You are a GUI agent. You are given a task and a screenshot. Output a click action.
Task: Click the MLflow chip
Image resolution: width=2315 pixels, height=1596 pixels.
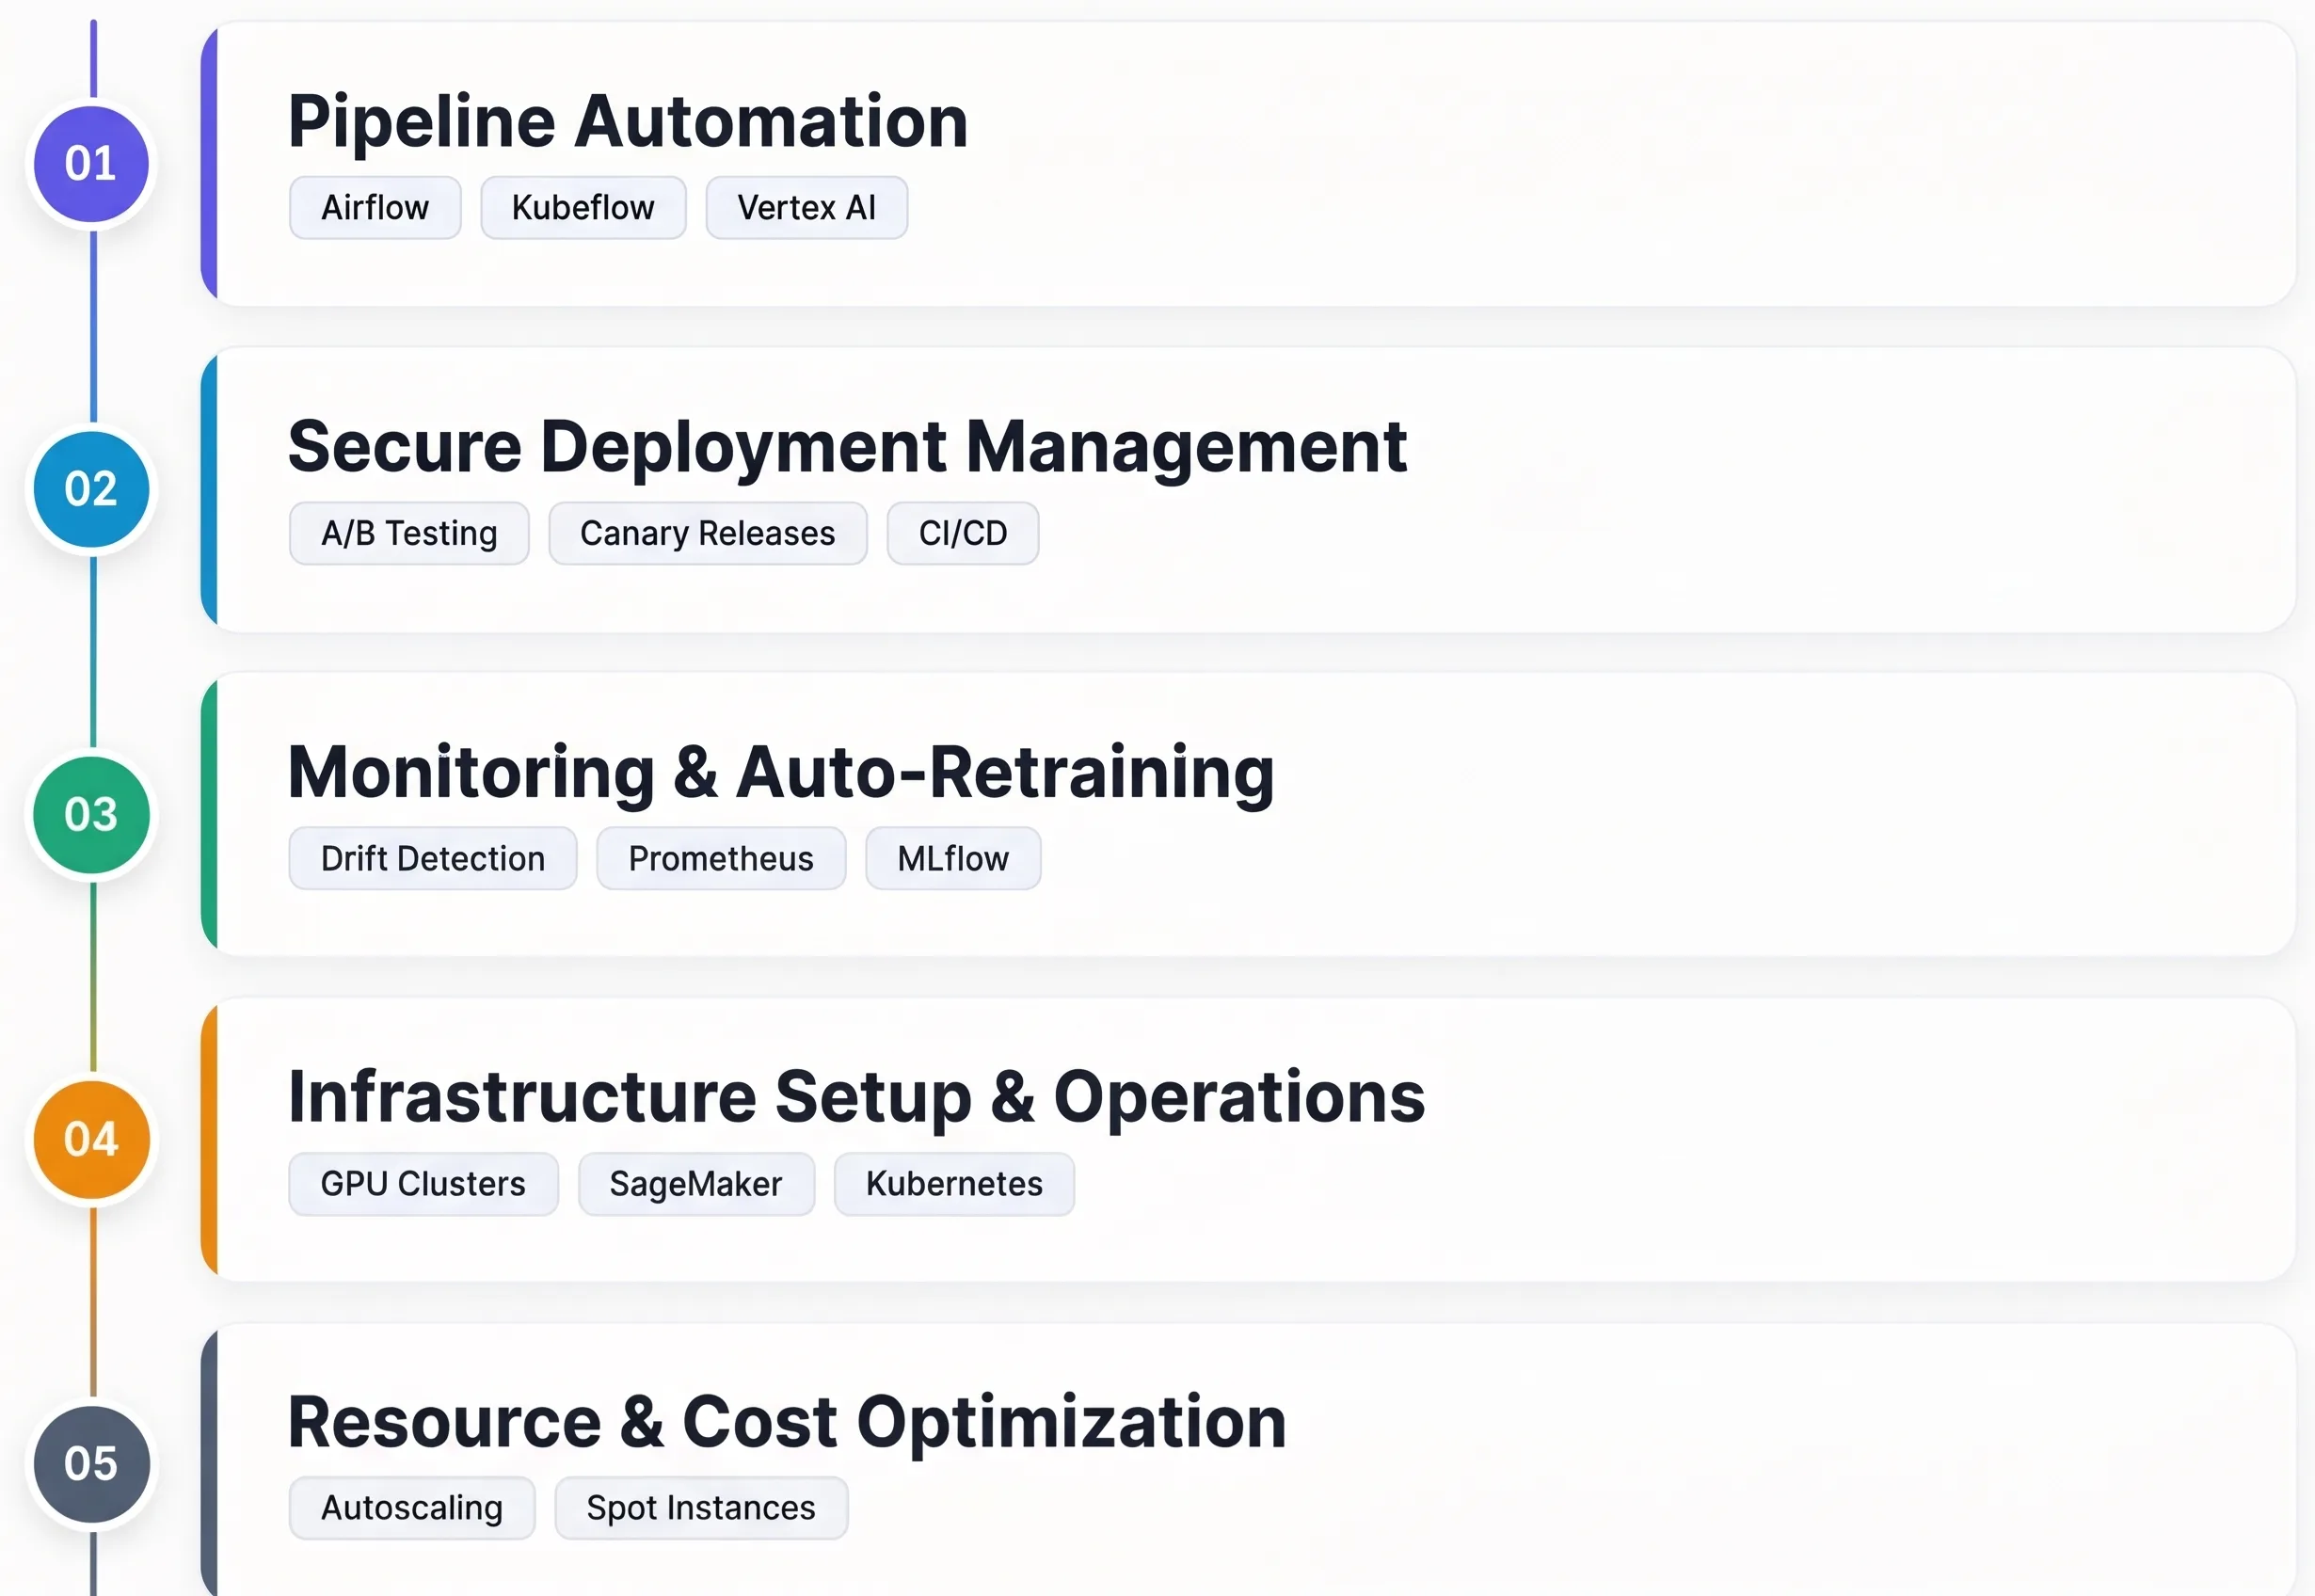pos(953,858)
